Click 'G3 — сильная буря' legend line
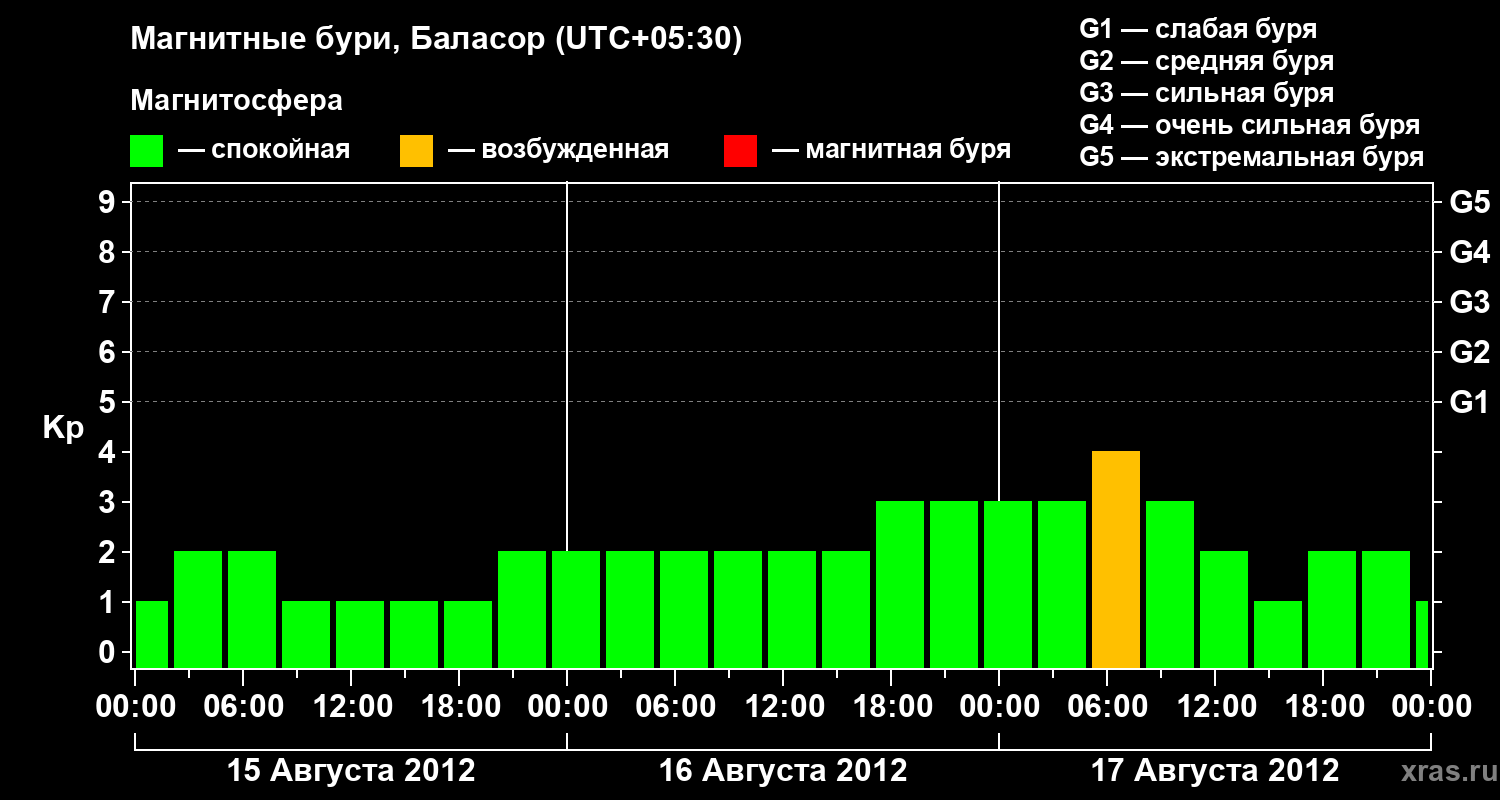Screen dimensions: 1500x800 coord(1206,93)
